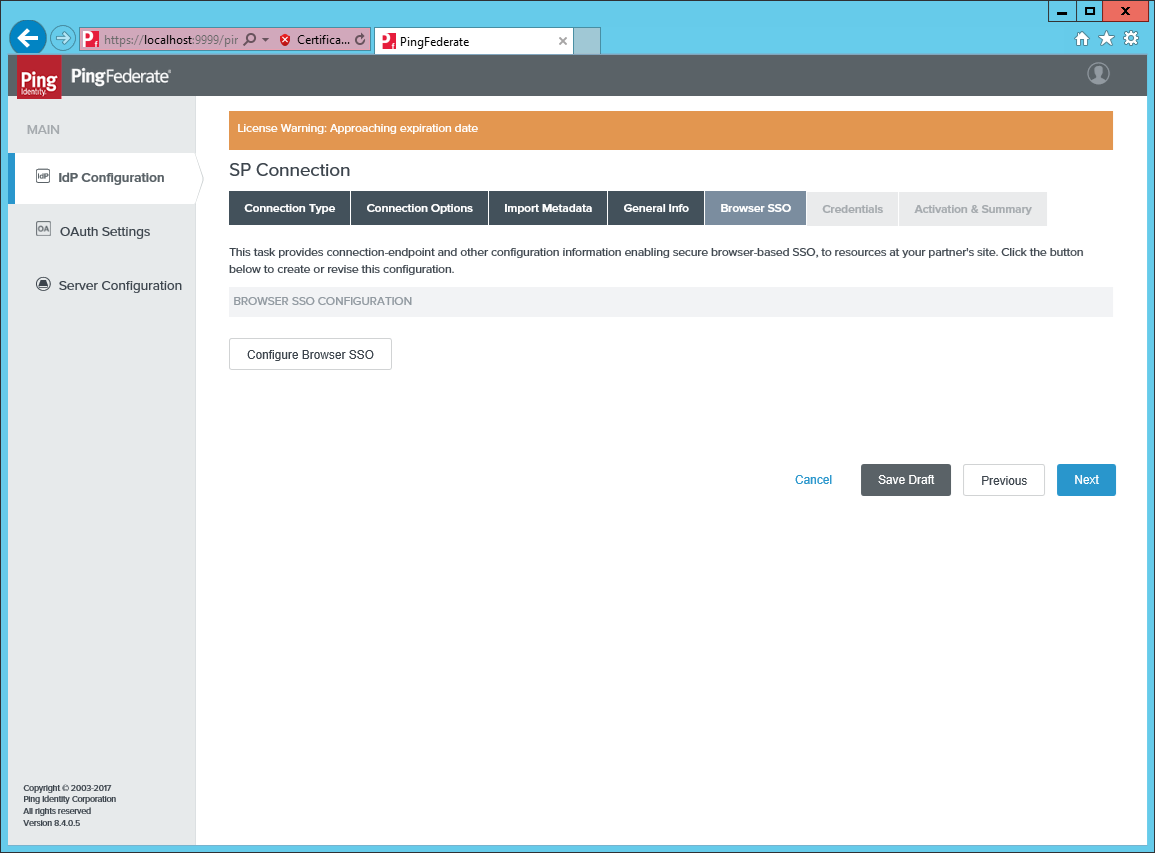1155x853 pixels.
Task: Open the browser tools gear icon
Action: [1131, 38]
